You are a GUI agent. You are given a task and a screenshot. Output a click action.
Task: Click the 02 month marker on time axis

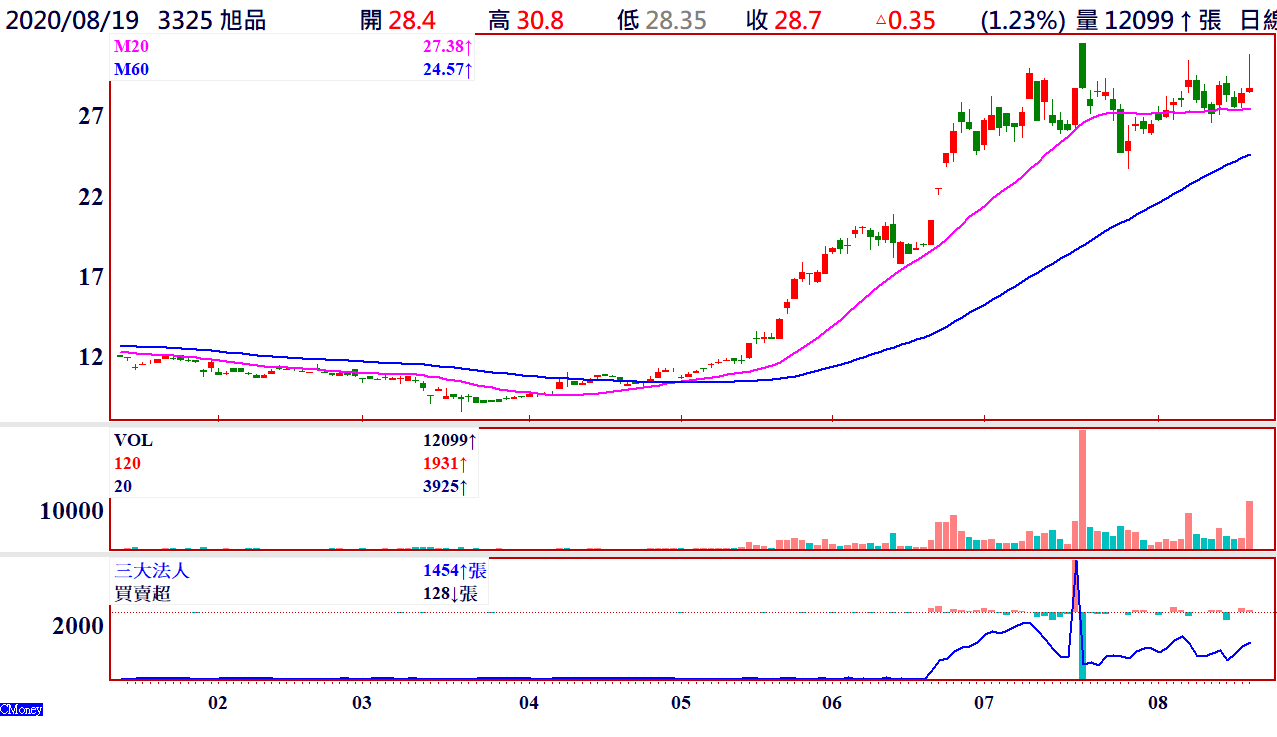click(x=217, y=703)
